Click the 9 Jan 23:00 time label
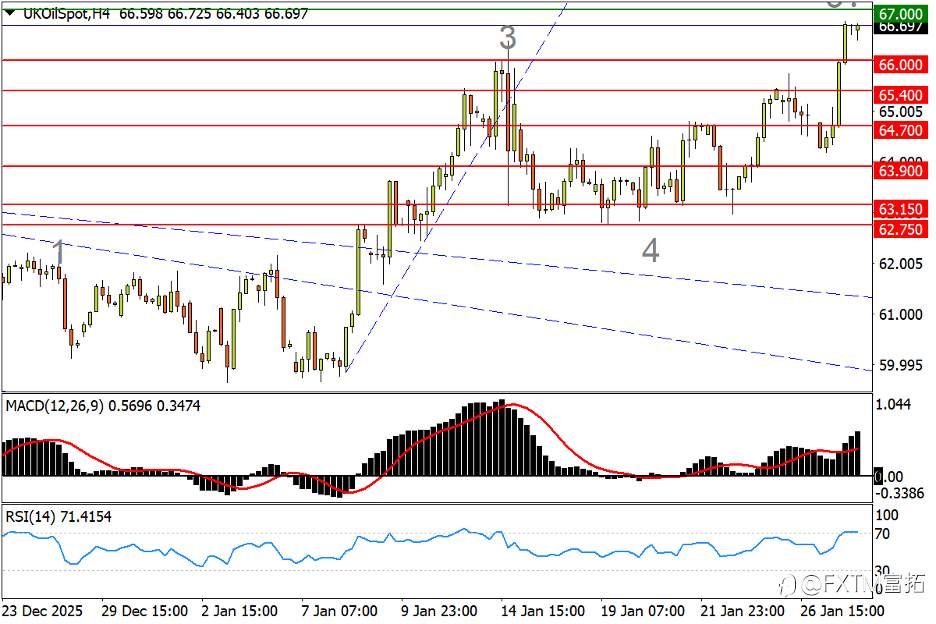Viewport: 936px width, 624px height. click(439, 611)
